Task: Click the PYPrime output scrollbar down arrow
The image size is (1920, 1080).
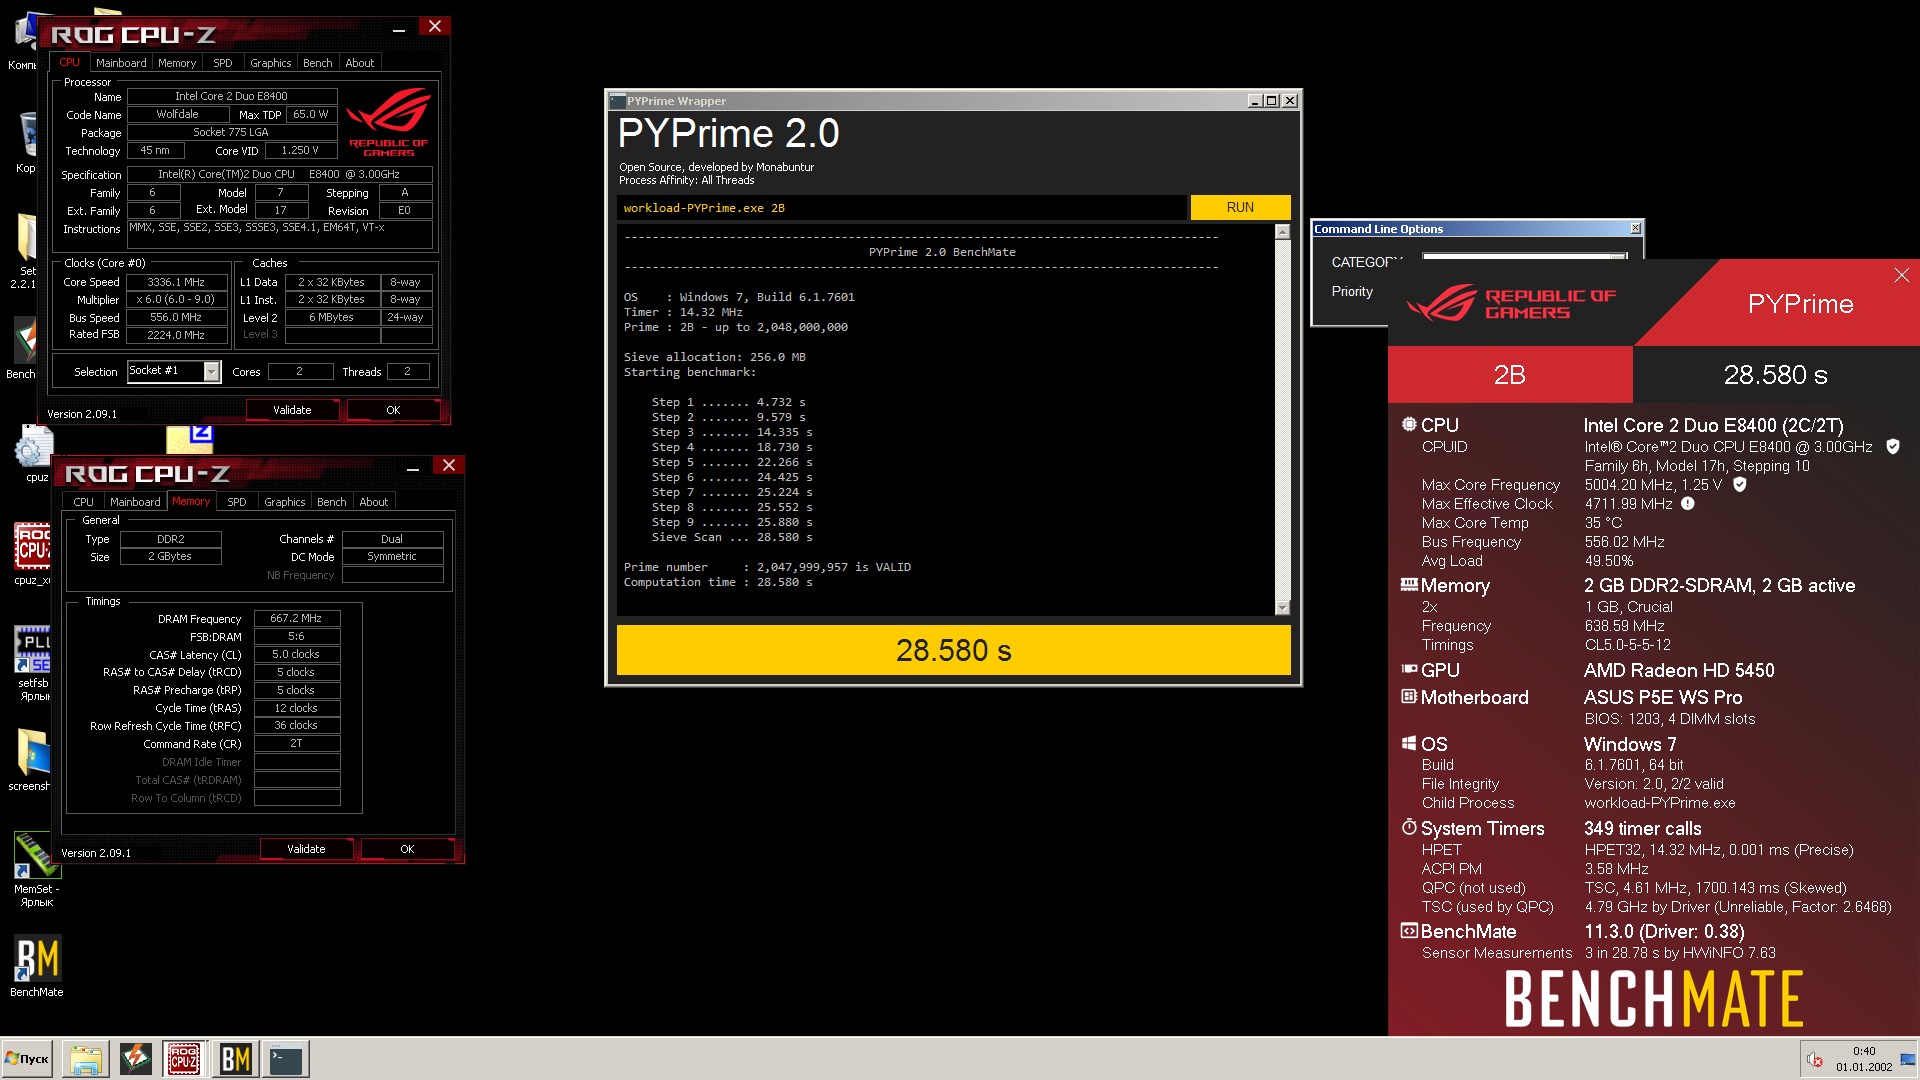Action: click(1282, 607)
